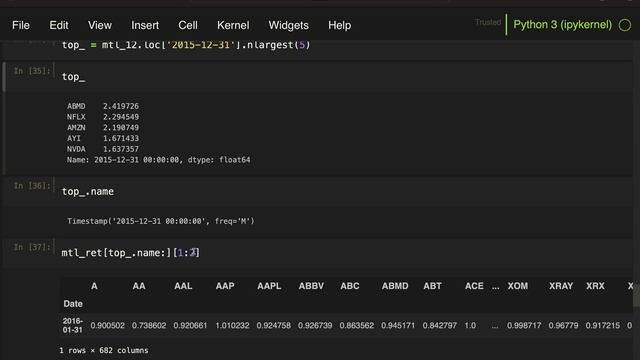Click the NVDA 1.637357 output row
This screenshot has width=640, height=360.
click(x=103, y=149)
